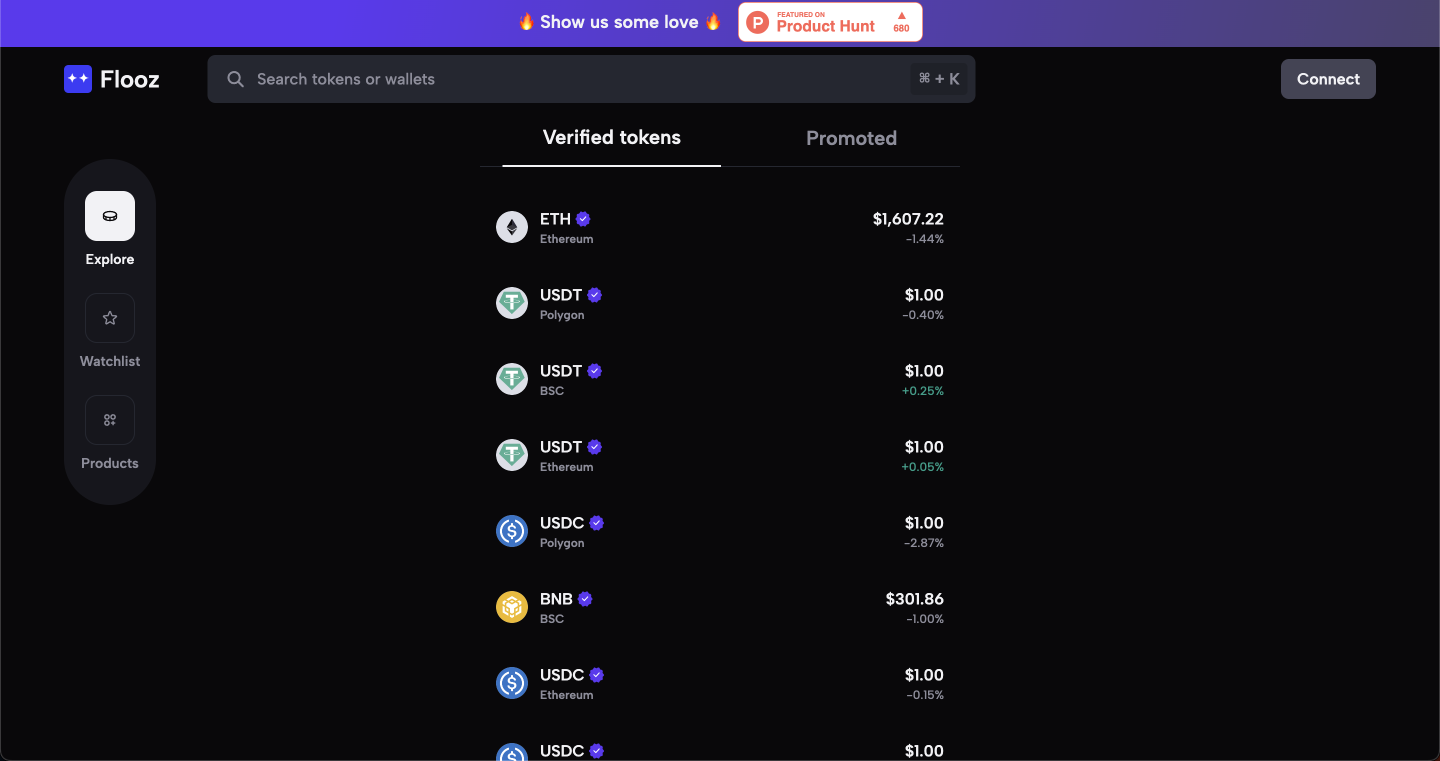The width and height of the screenshot is (1440, 761).
Task: Switch to the Promoted tab
Action: (x=851, y=139)
